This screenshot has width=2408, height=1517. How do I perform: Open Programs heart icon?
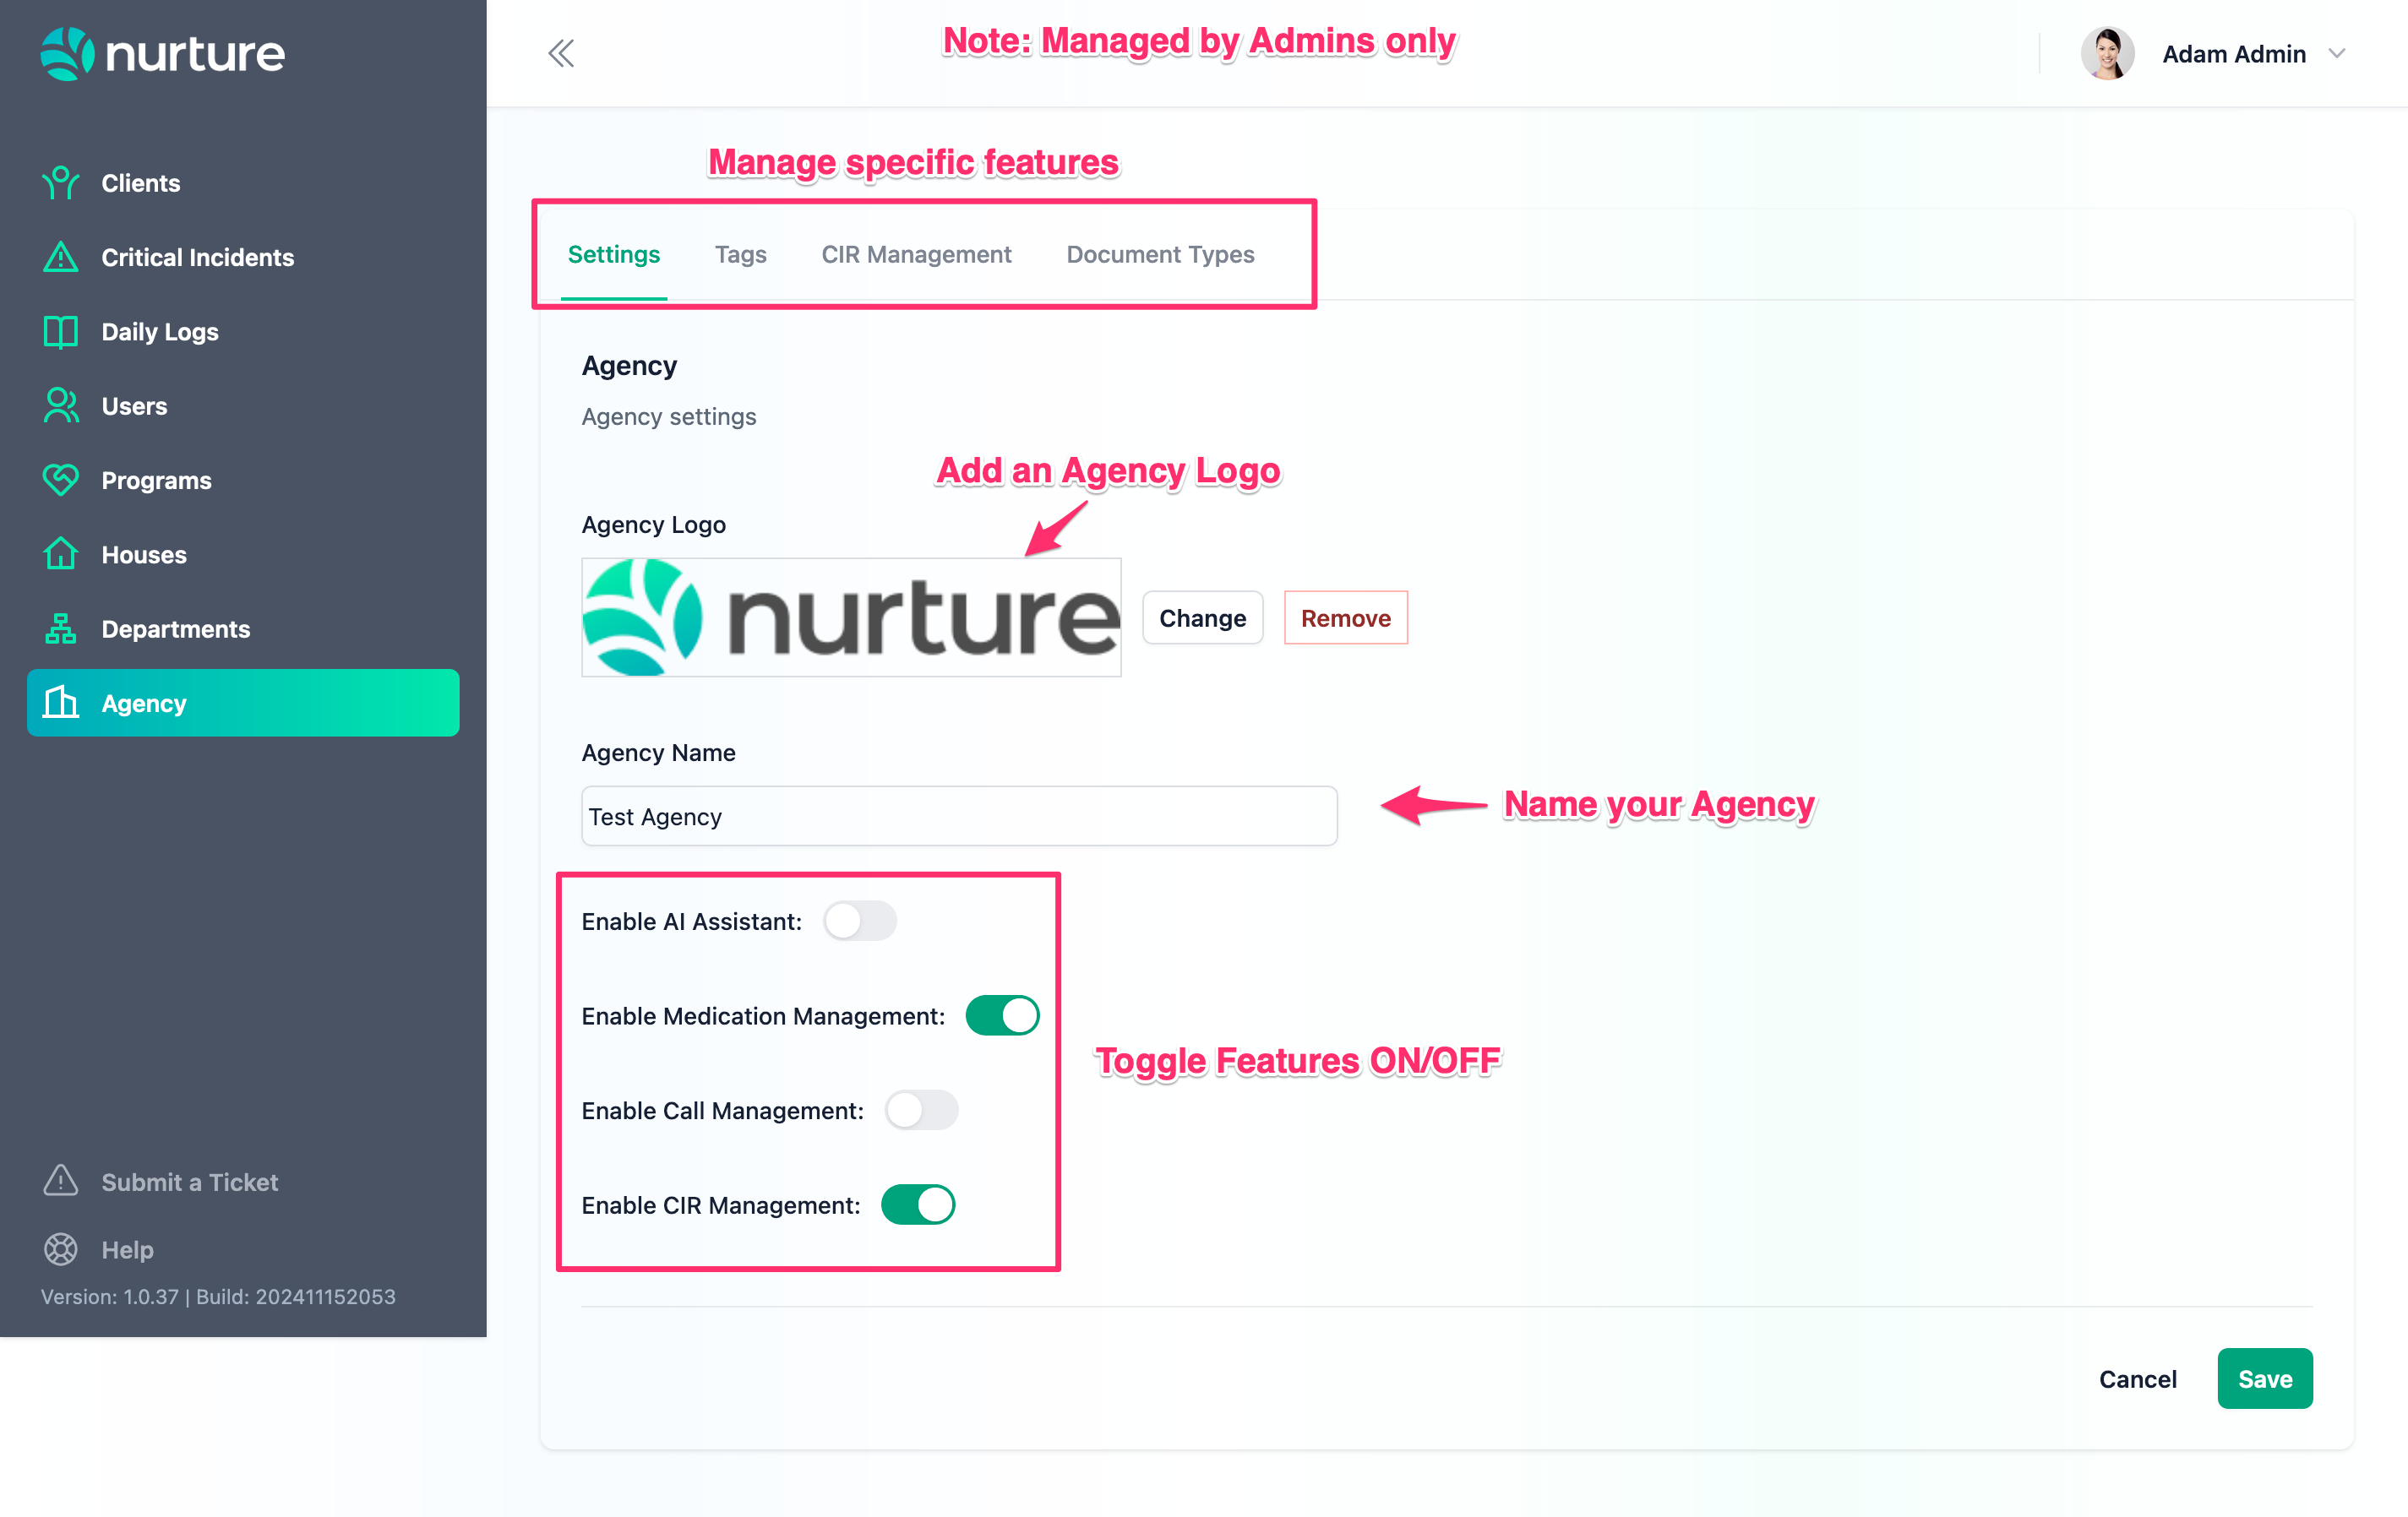click(x=60, y=480)
